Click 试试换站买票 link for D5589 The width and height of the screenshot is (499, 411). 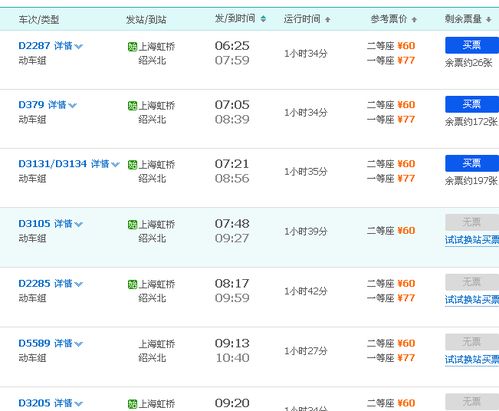click(x=472, y=359)
